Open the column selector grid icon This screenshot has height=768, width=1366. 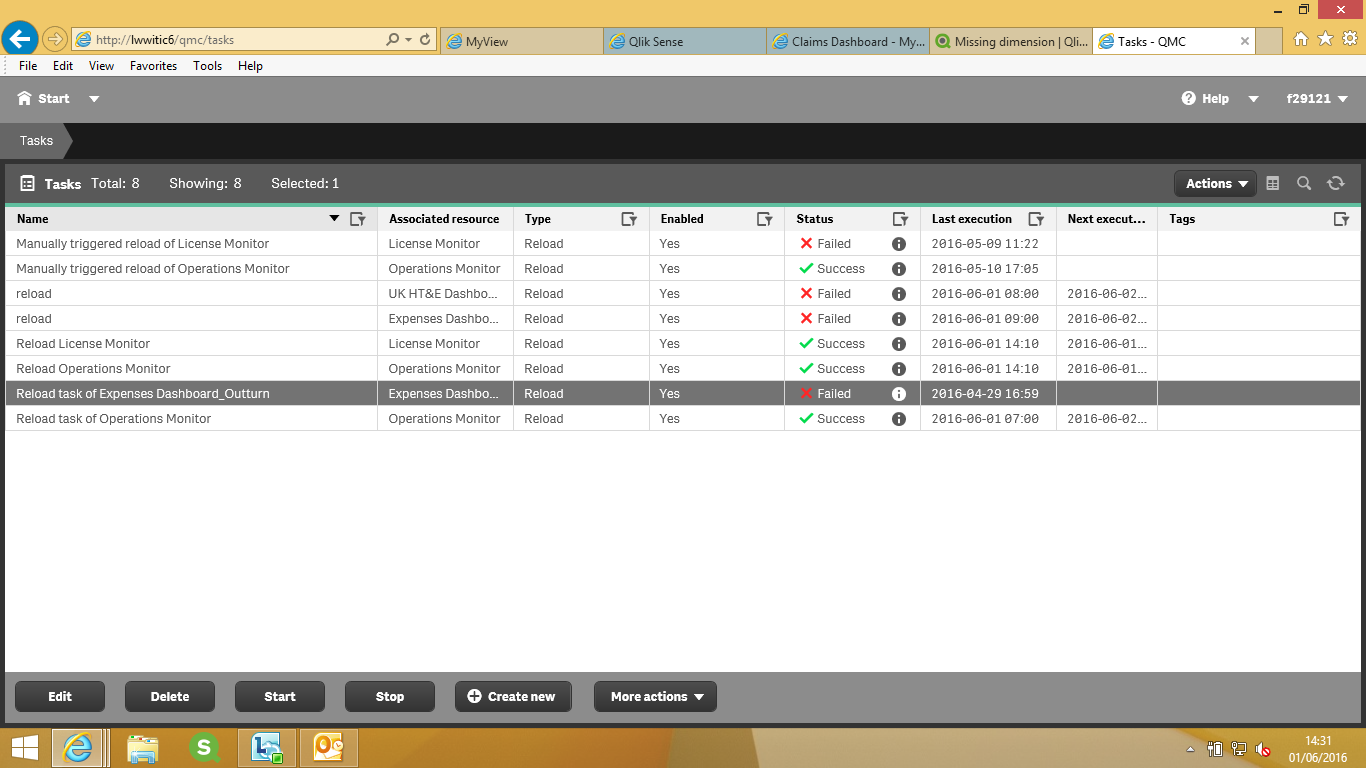tap(1273, 183)
